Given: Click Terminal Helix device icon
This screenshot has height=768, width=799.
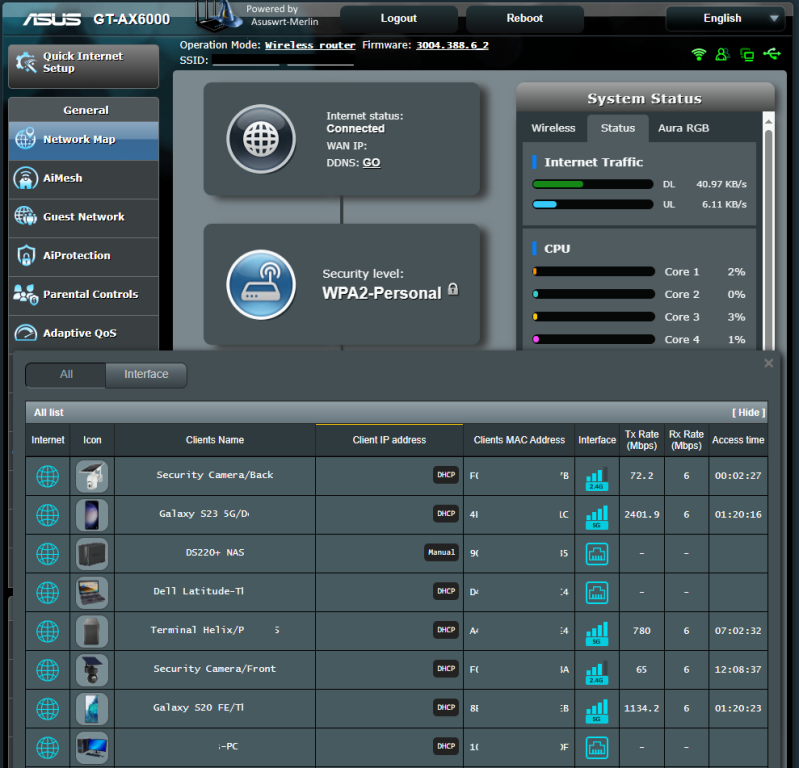Looking at the screenshot, I should (92, 631).
